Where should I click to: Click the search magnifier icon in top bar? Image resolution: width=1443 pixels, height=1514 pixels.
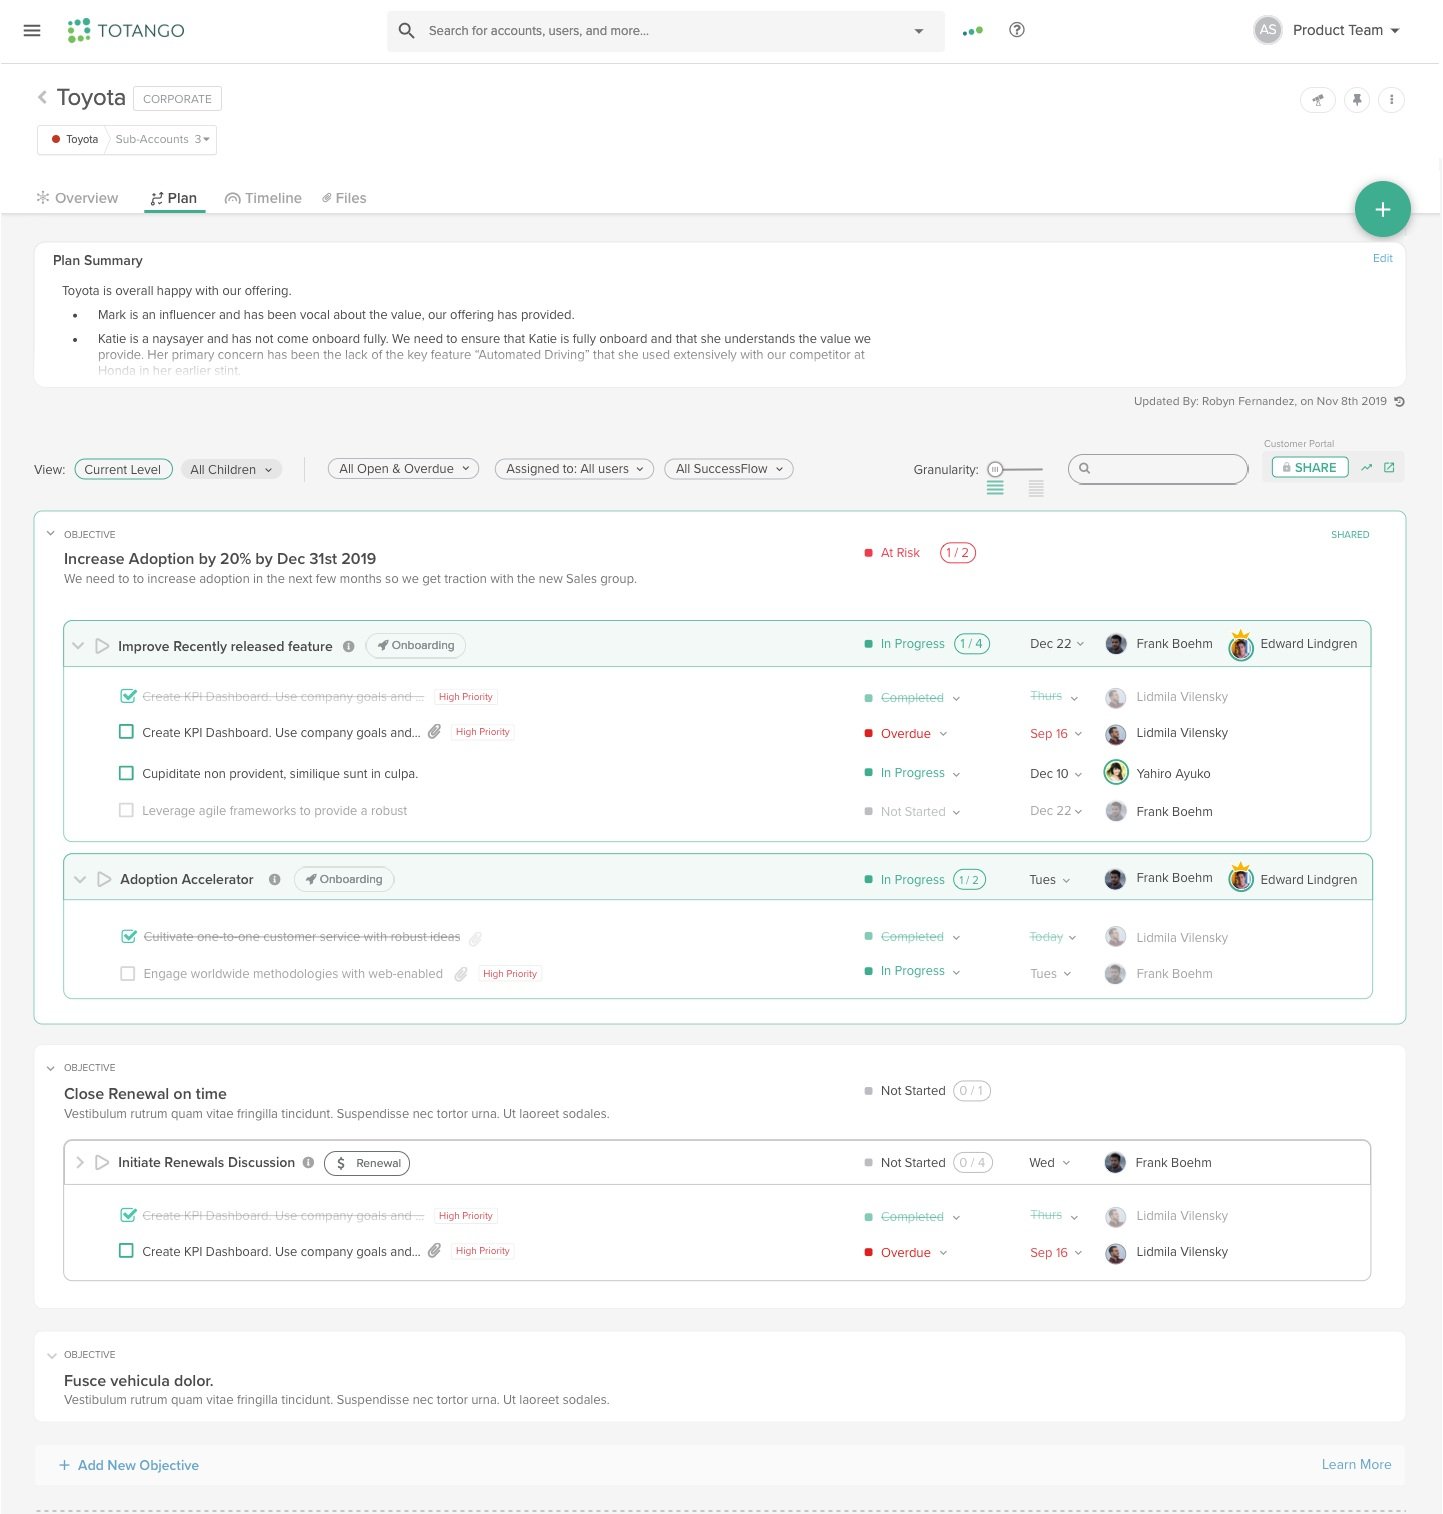(x=406, y=31)
